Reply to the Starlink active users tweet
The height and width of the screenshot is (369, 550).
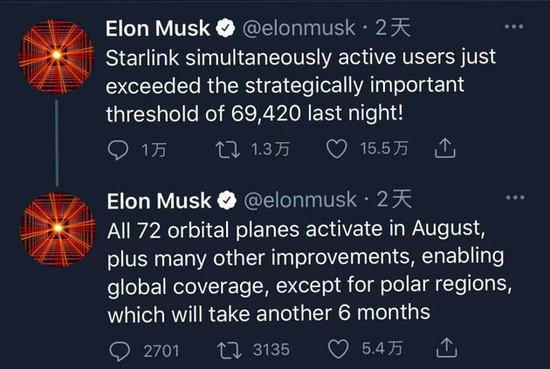pyautogui.click(x=118, y=150)
